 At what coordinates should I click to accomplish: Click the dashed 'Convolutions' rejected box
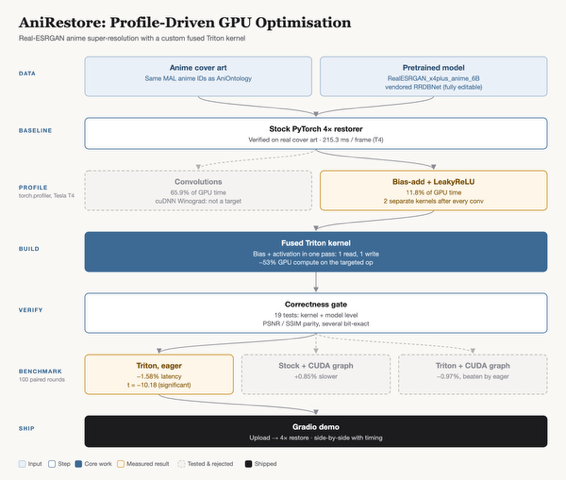[x=198, y=190]
